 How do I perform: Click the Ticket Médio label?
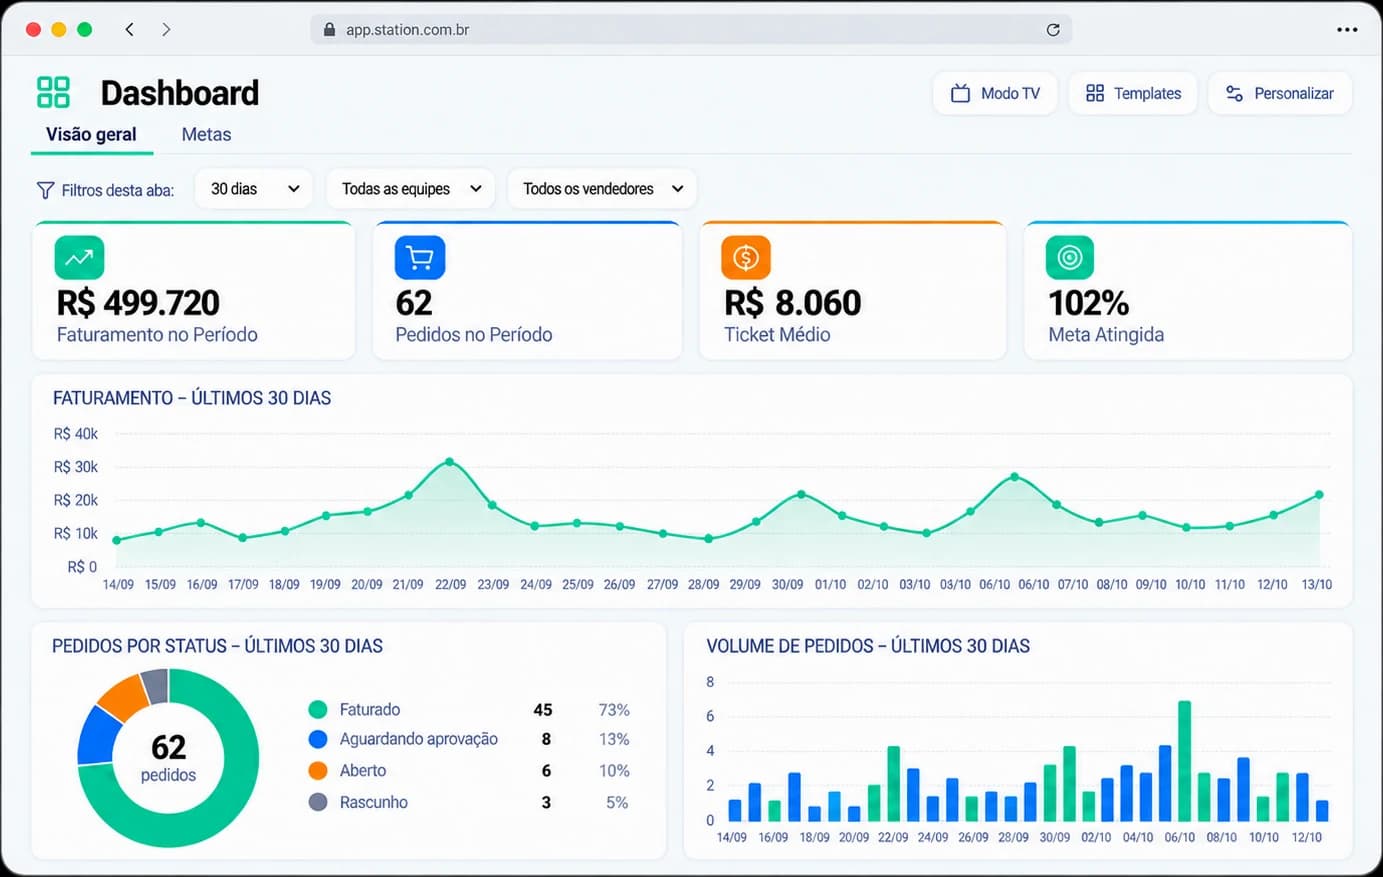coord(777,335)
